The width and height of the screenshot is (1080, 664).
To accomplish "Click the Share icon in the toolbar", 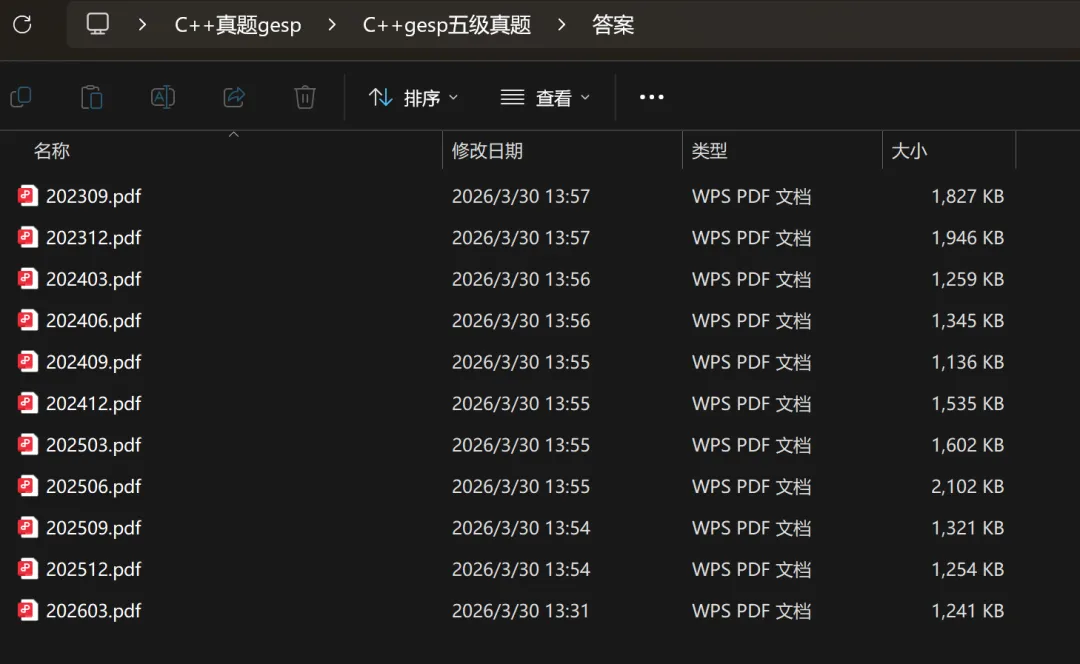I will point(233,96).
